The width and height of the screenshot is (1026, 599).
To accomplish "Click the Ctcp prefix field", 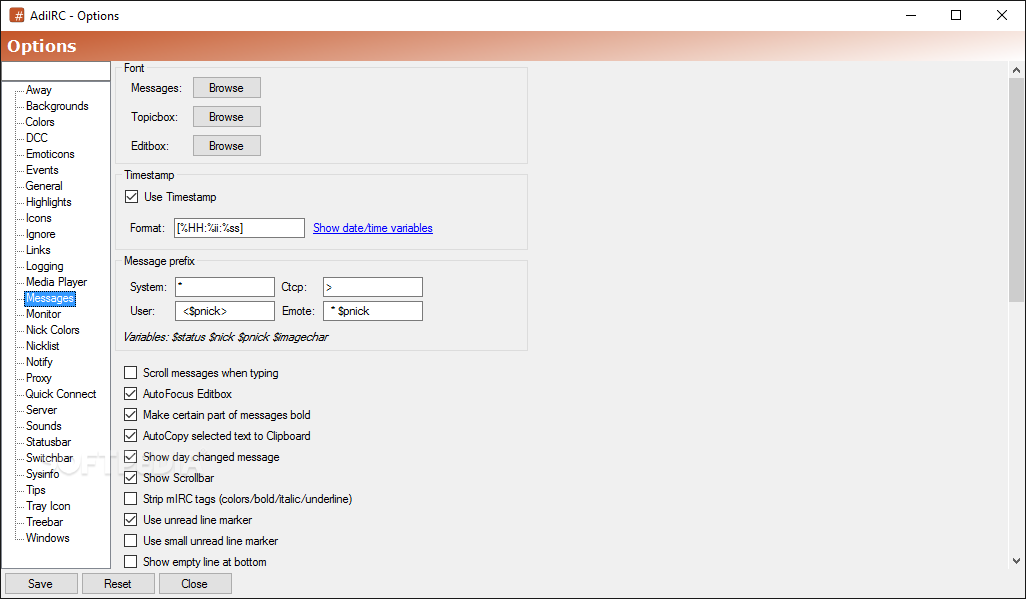I will 372,287.
